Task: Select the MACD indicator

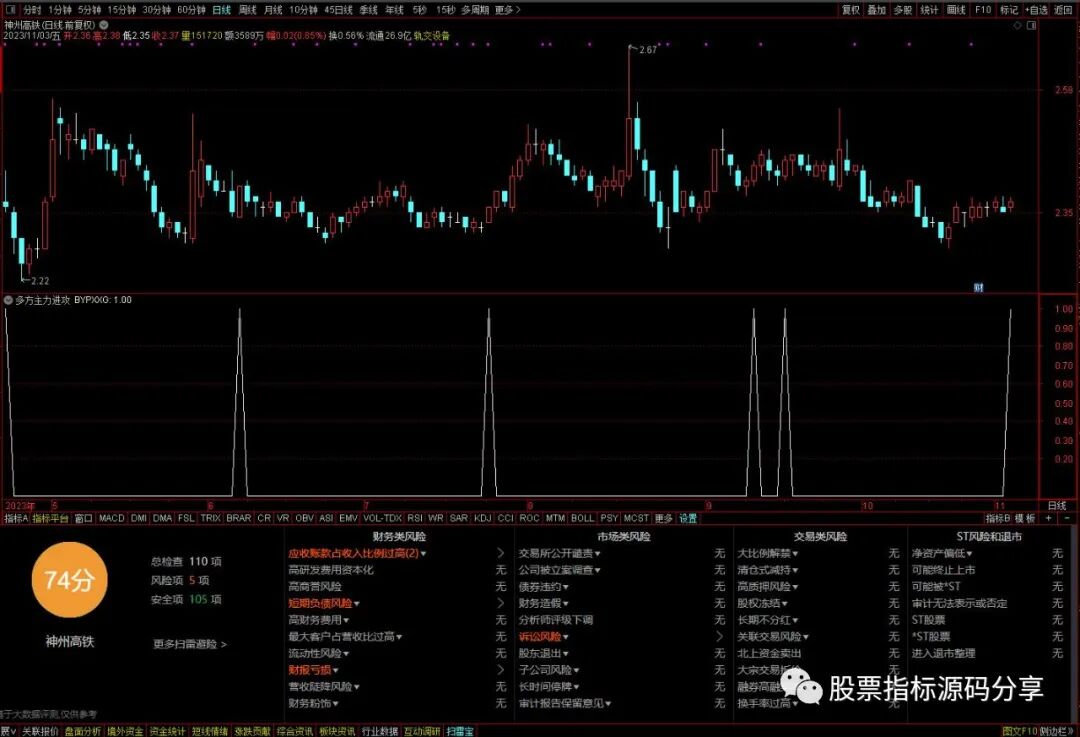Action: (112, 518)
